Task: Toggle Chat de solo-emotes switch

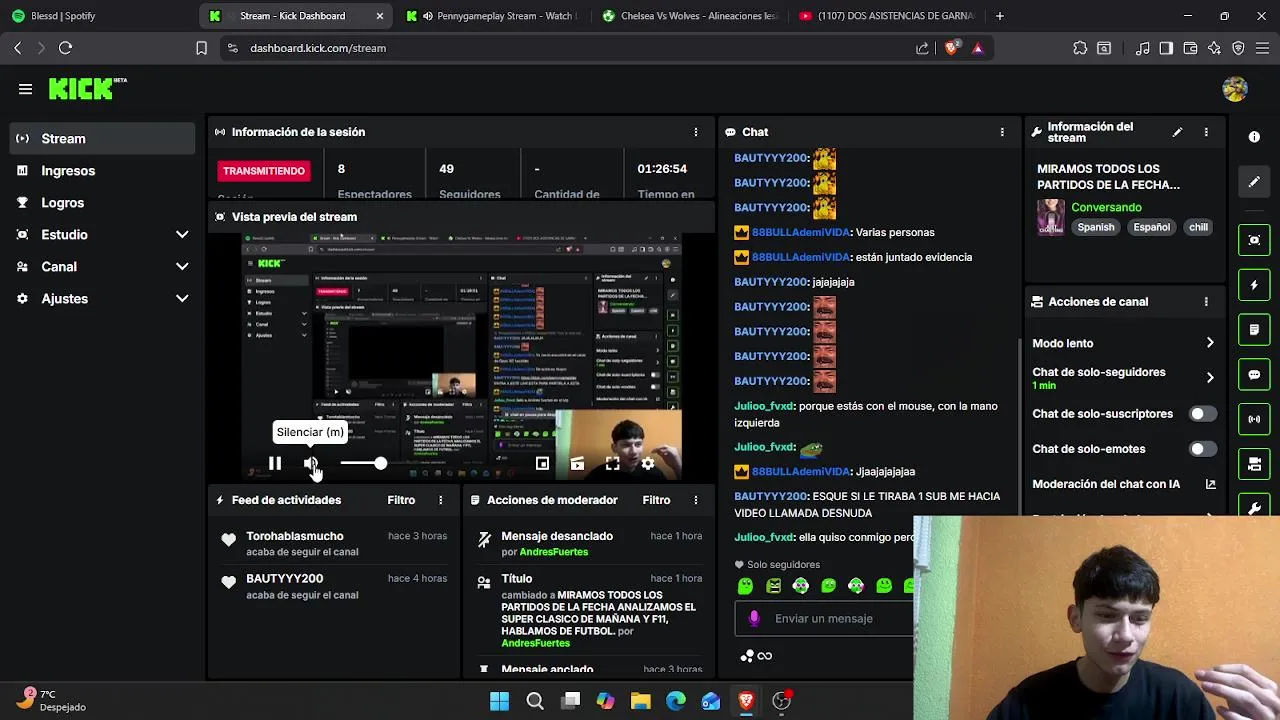Action: click(1202, 449)
